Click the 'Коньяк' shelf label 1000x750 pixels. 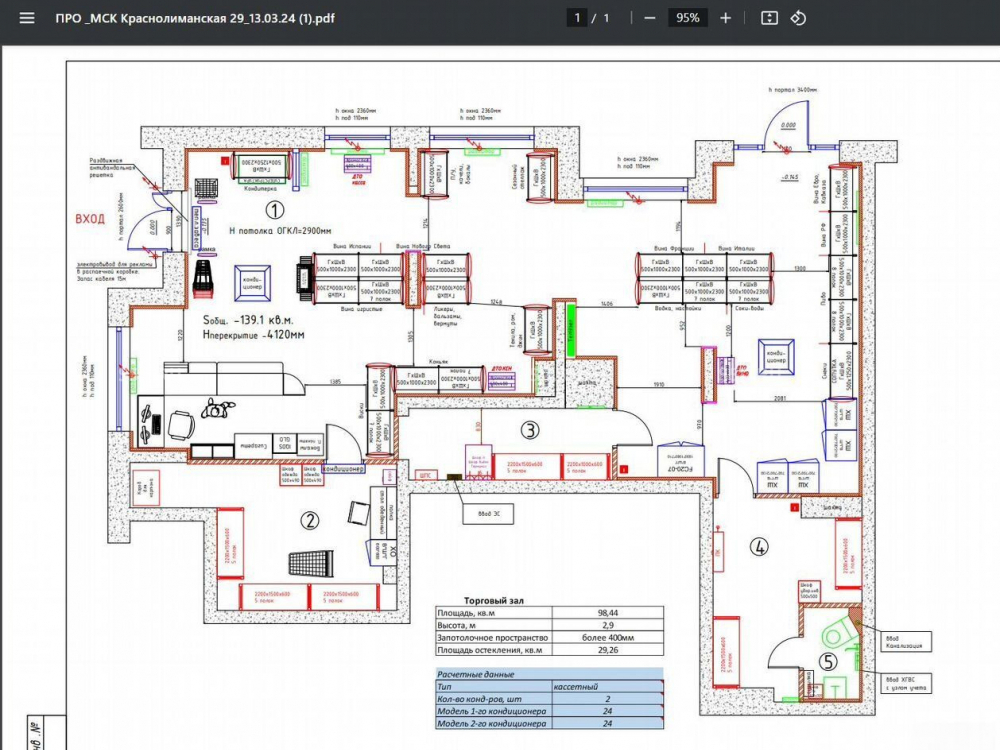[x=438, y=362]
